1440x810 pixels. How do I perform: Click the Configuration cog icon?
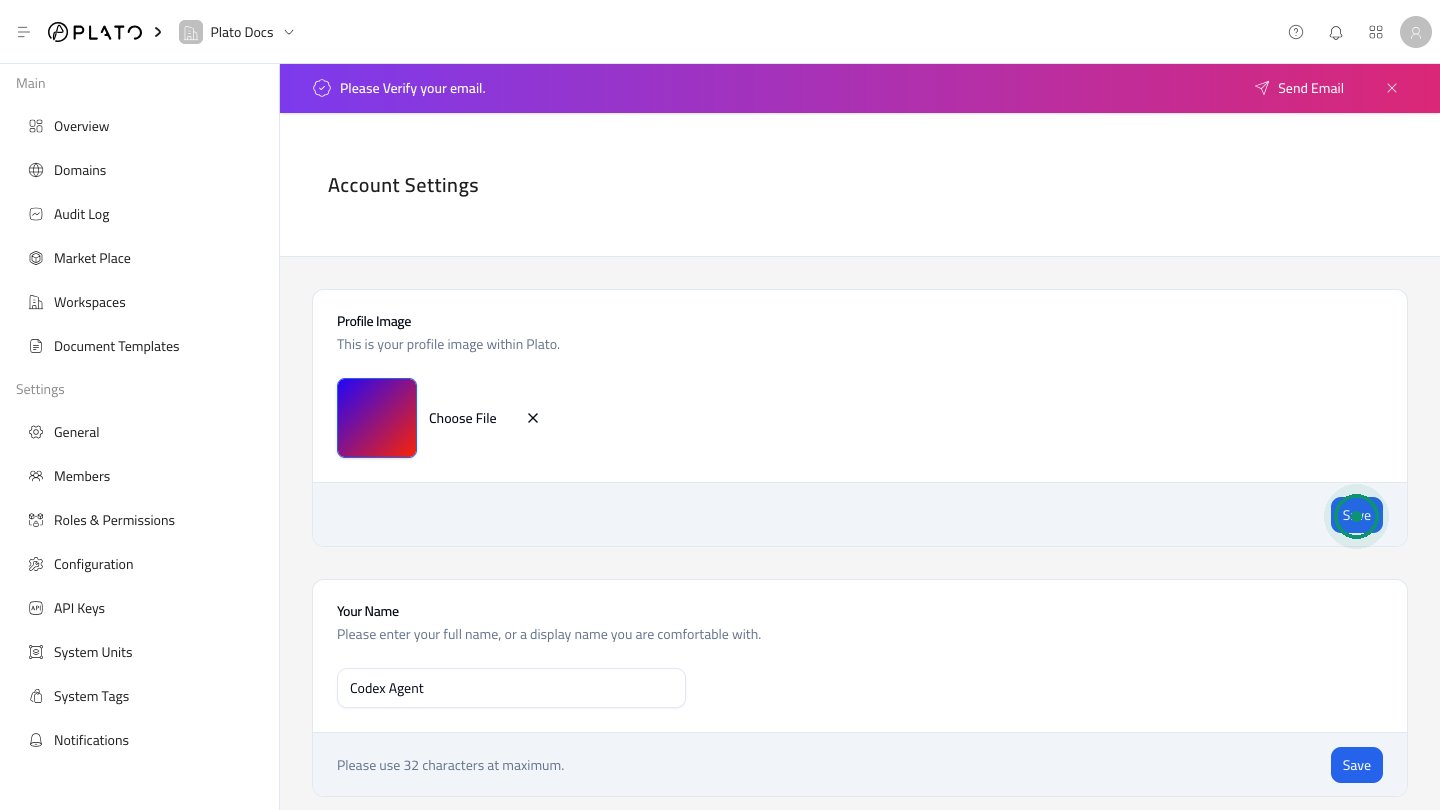click(36, 564)
